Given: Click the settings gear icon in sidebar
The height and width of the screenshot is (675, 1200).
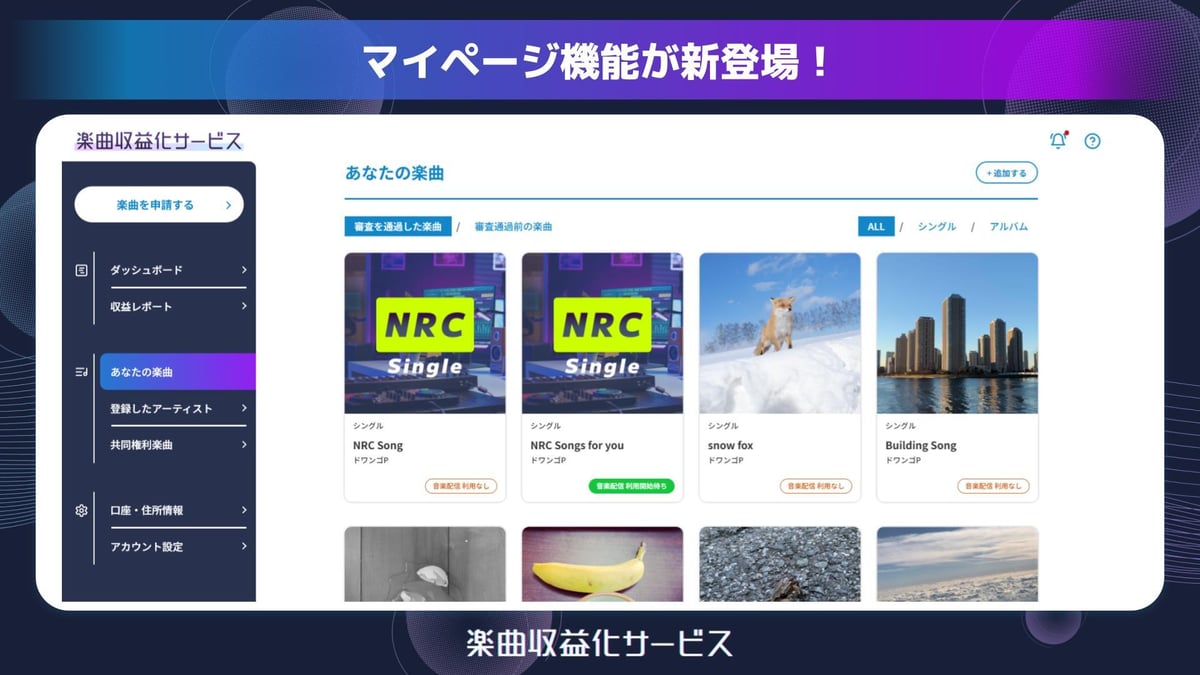Looking at the screenshot, I should pyautogui.click(x=82, y=510).
